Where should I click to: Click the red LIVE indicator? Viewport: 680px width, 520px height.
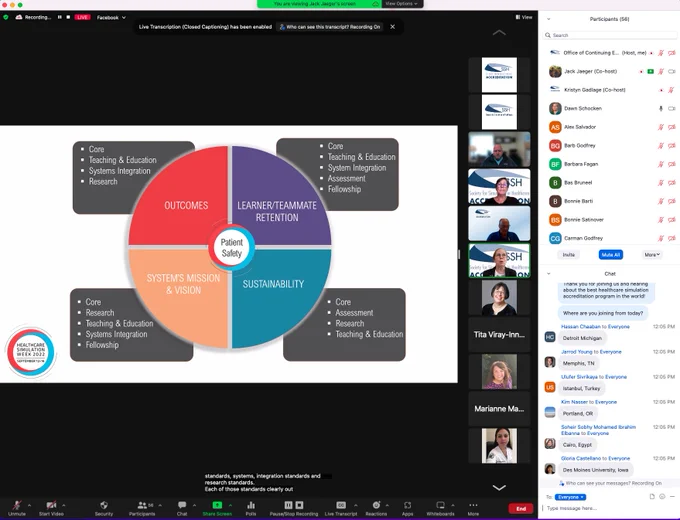pos(82,17)
